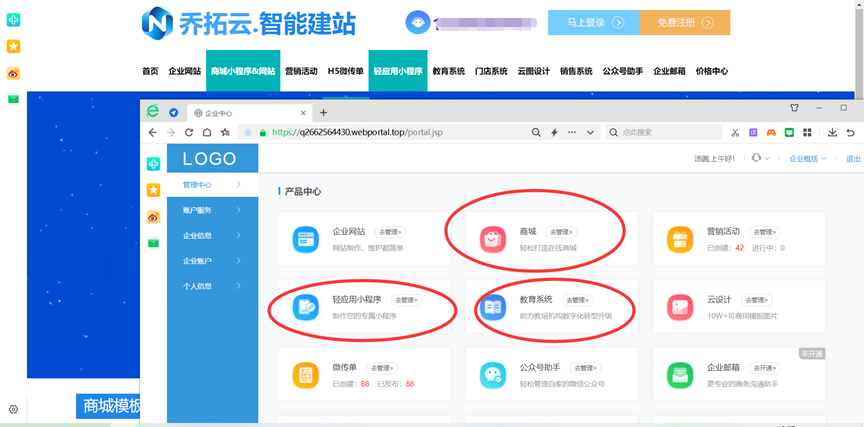Click the zoom magnifier in address bar
864x427 pixels.
coord(536,132)
